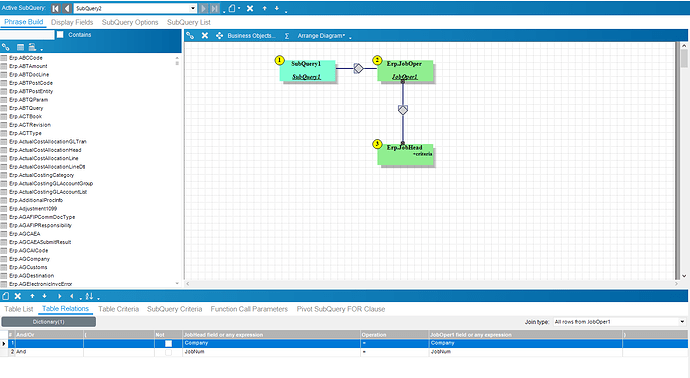This screenshot has height=378, width=690.
Task: Click the diagram horizontal scrollbar right arrow
Action: 676,284
